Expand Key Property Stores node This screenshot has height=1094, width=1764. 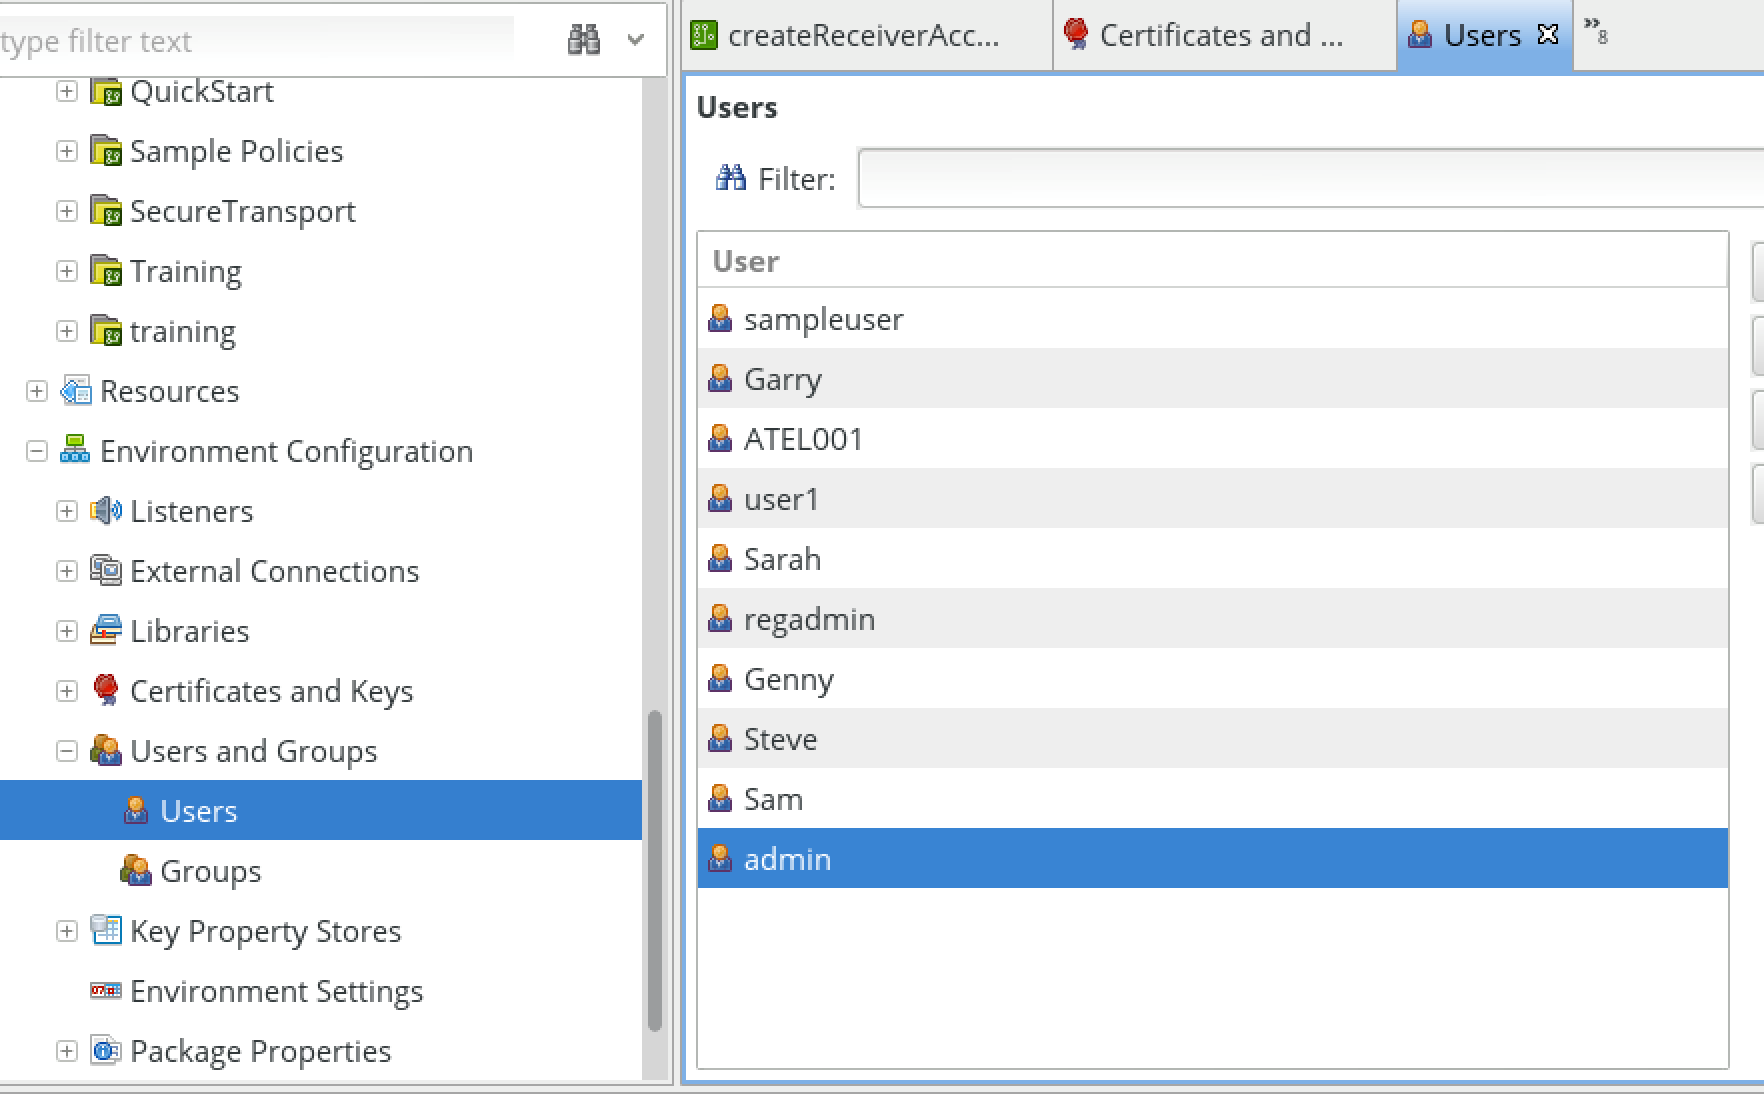[x=67, y=931]
